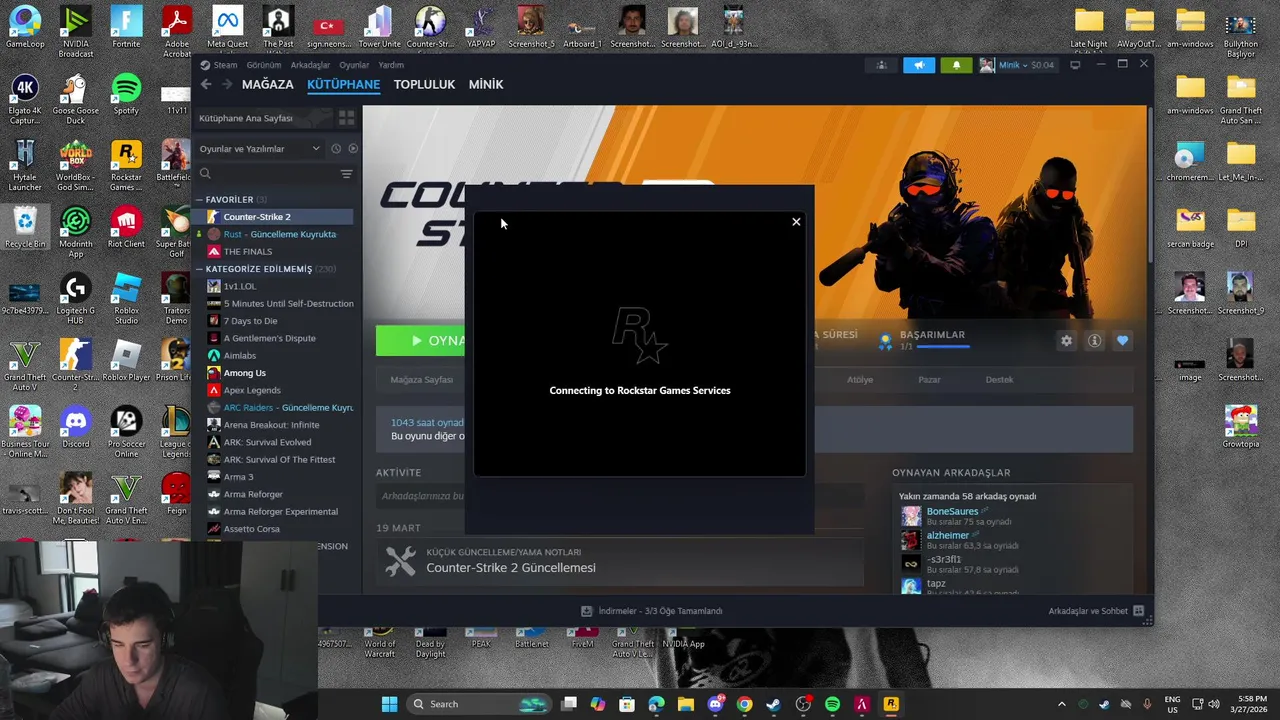
Task: Open the Steam menu
Action: pos(225,65)
